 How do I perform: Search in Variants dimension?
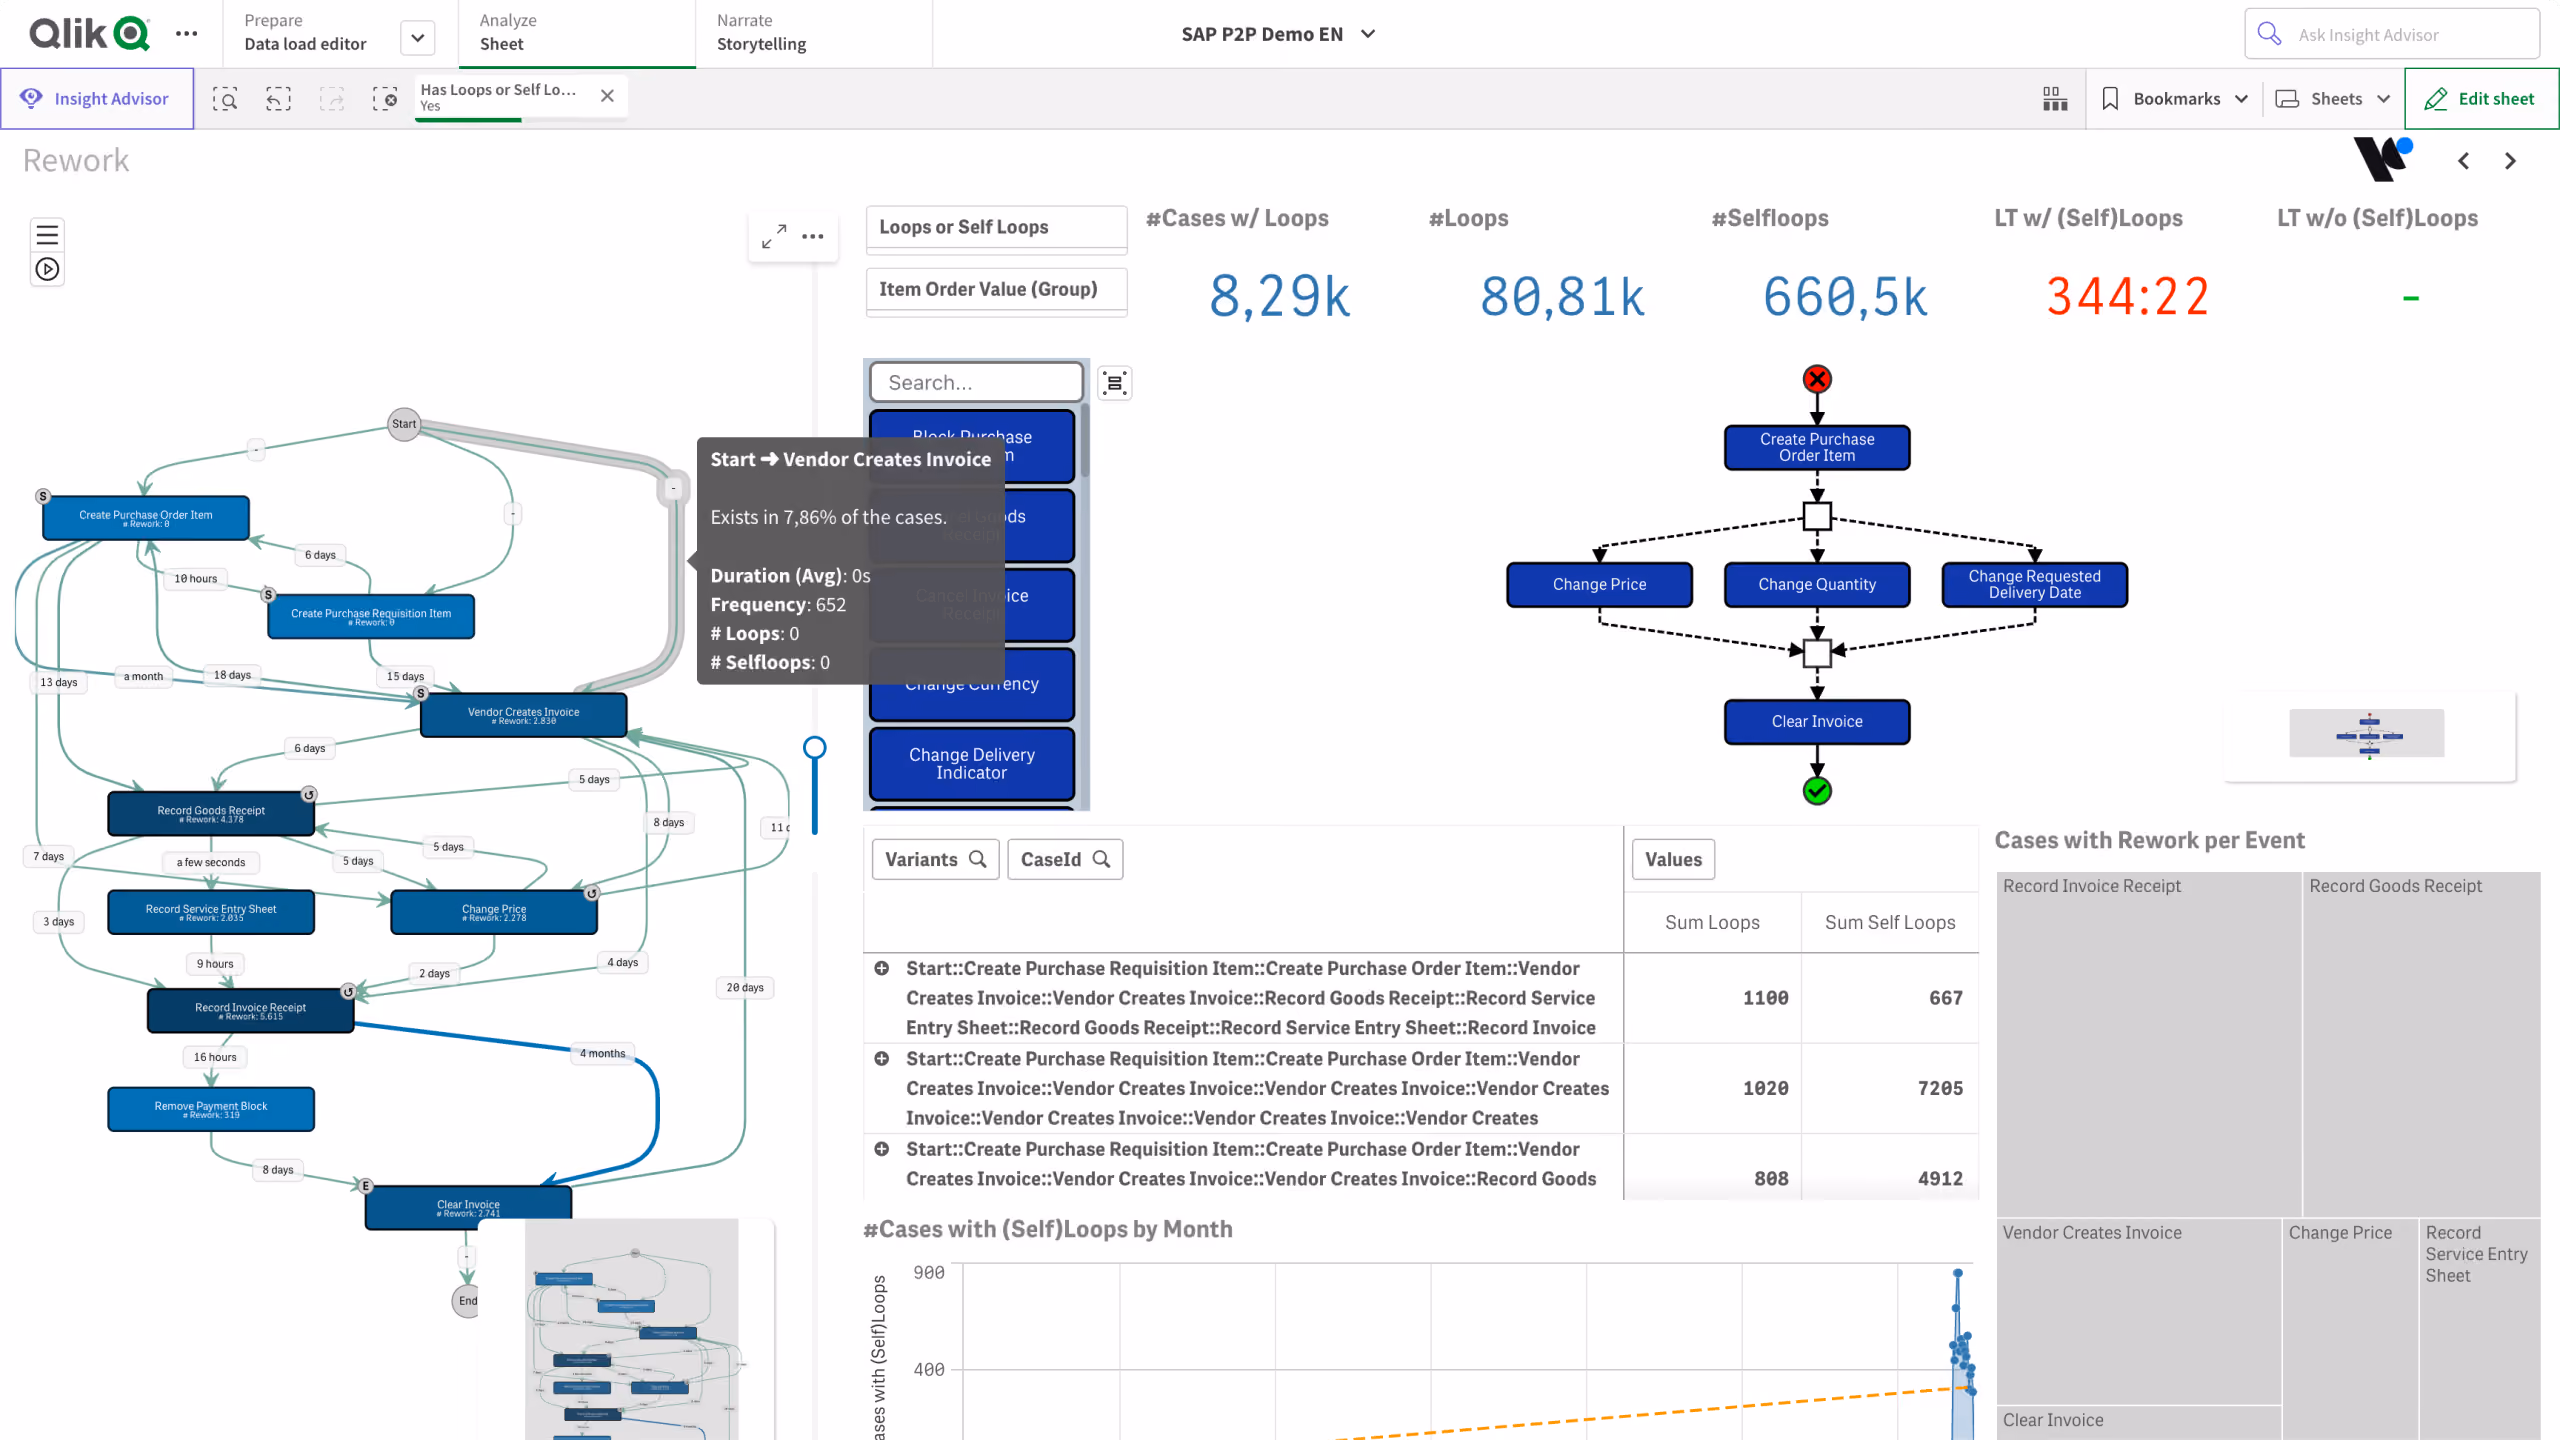pyautogui.click(x=935, y=859)
